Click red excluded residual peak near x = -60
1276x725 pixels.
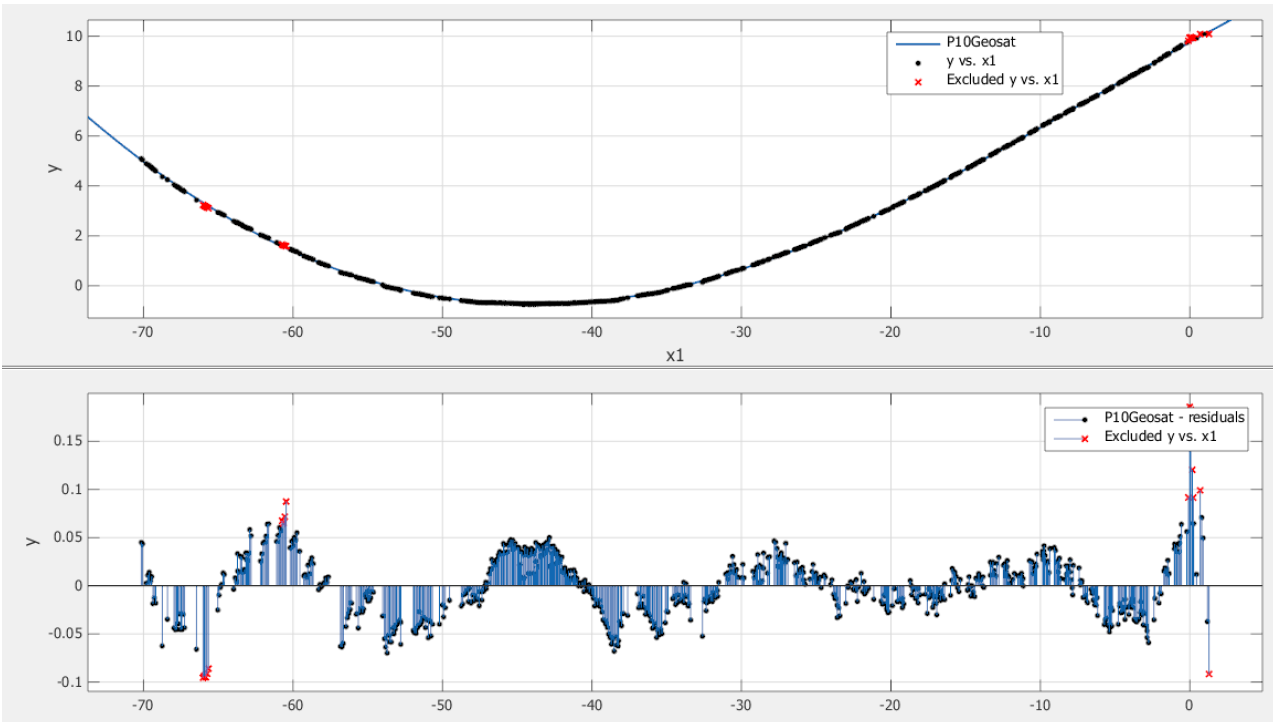click(x=286, y=502)
